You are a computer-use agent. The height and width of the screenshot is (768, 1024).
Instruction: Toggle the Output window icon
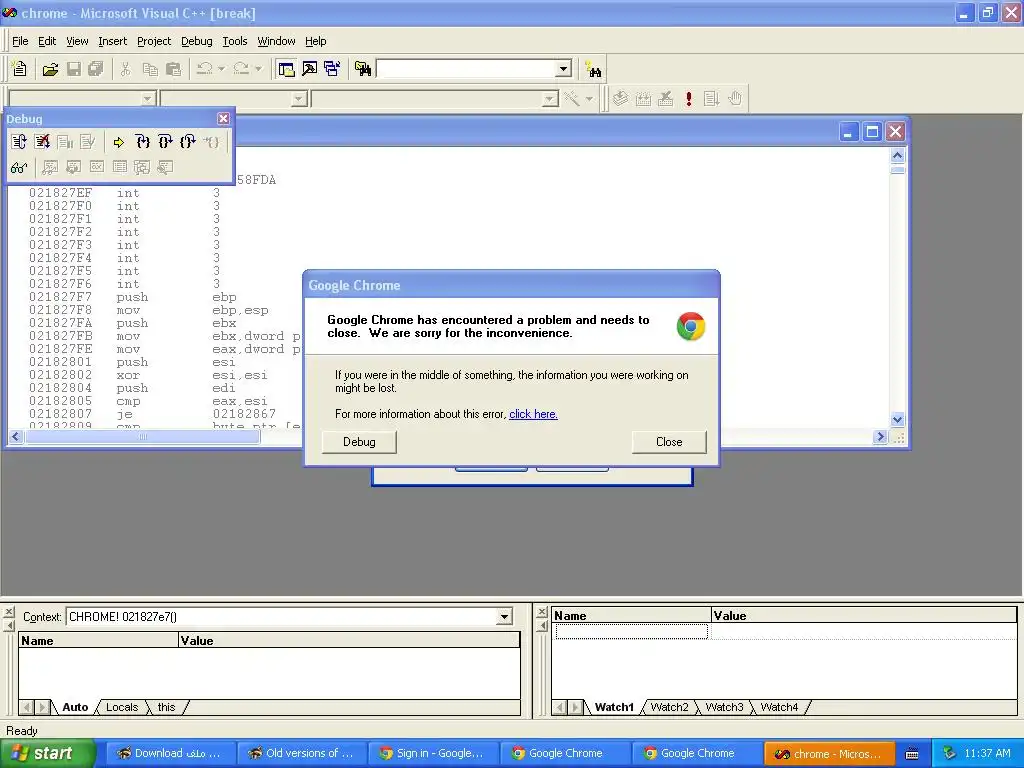tap(309, 69)
